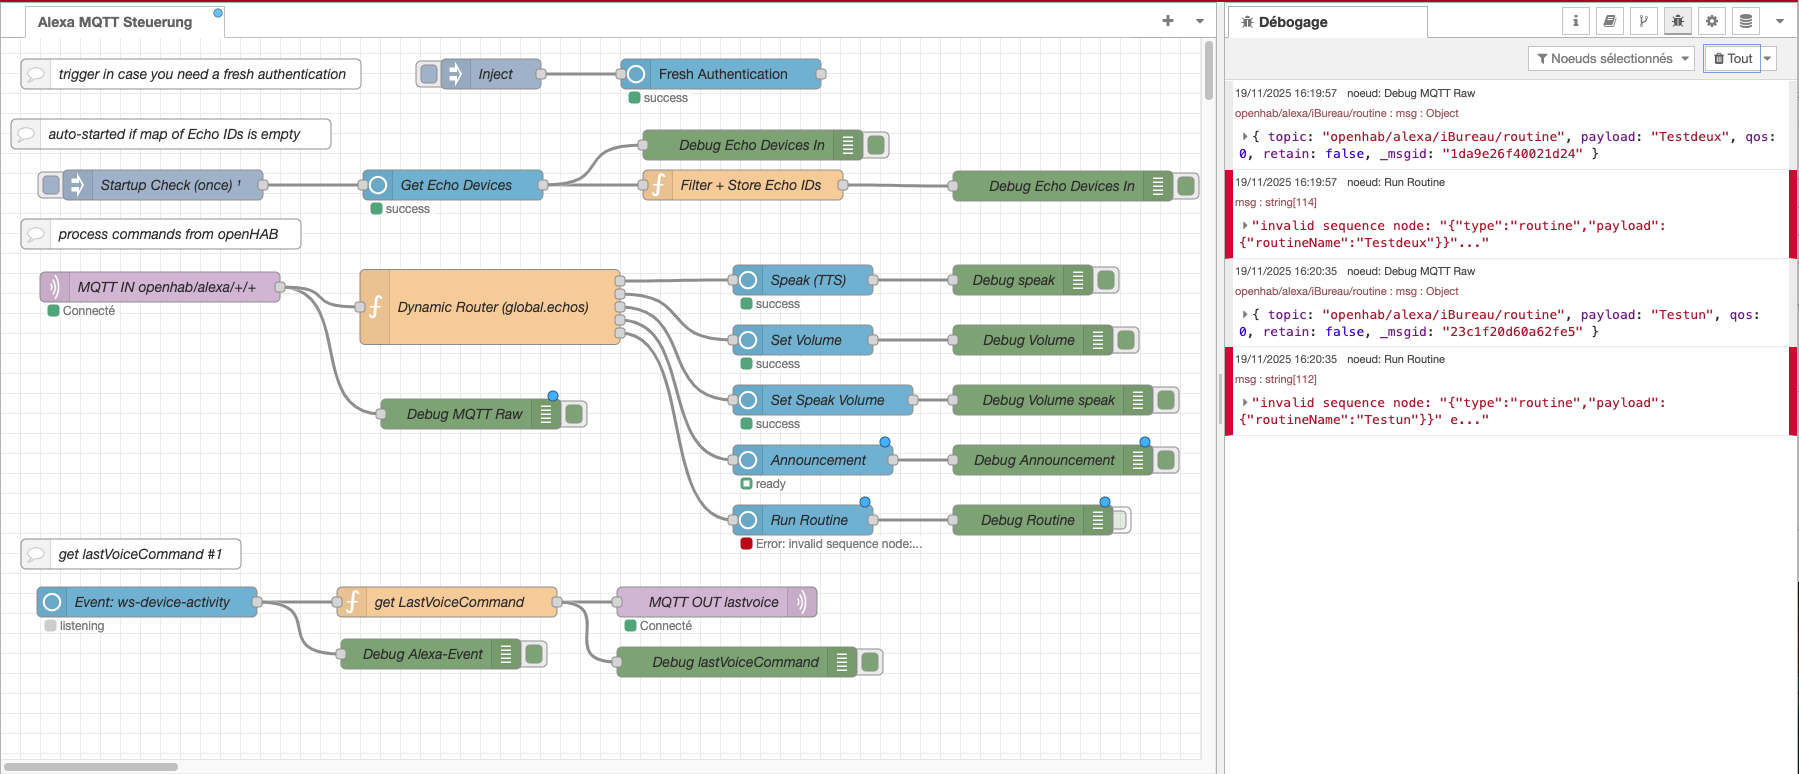Select the Alexa MQTT Steuerung flow tab

pos(115,22)
